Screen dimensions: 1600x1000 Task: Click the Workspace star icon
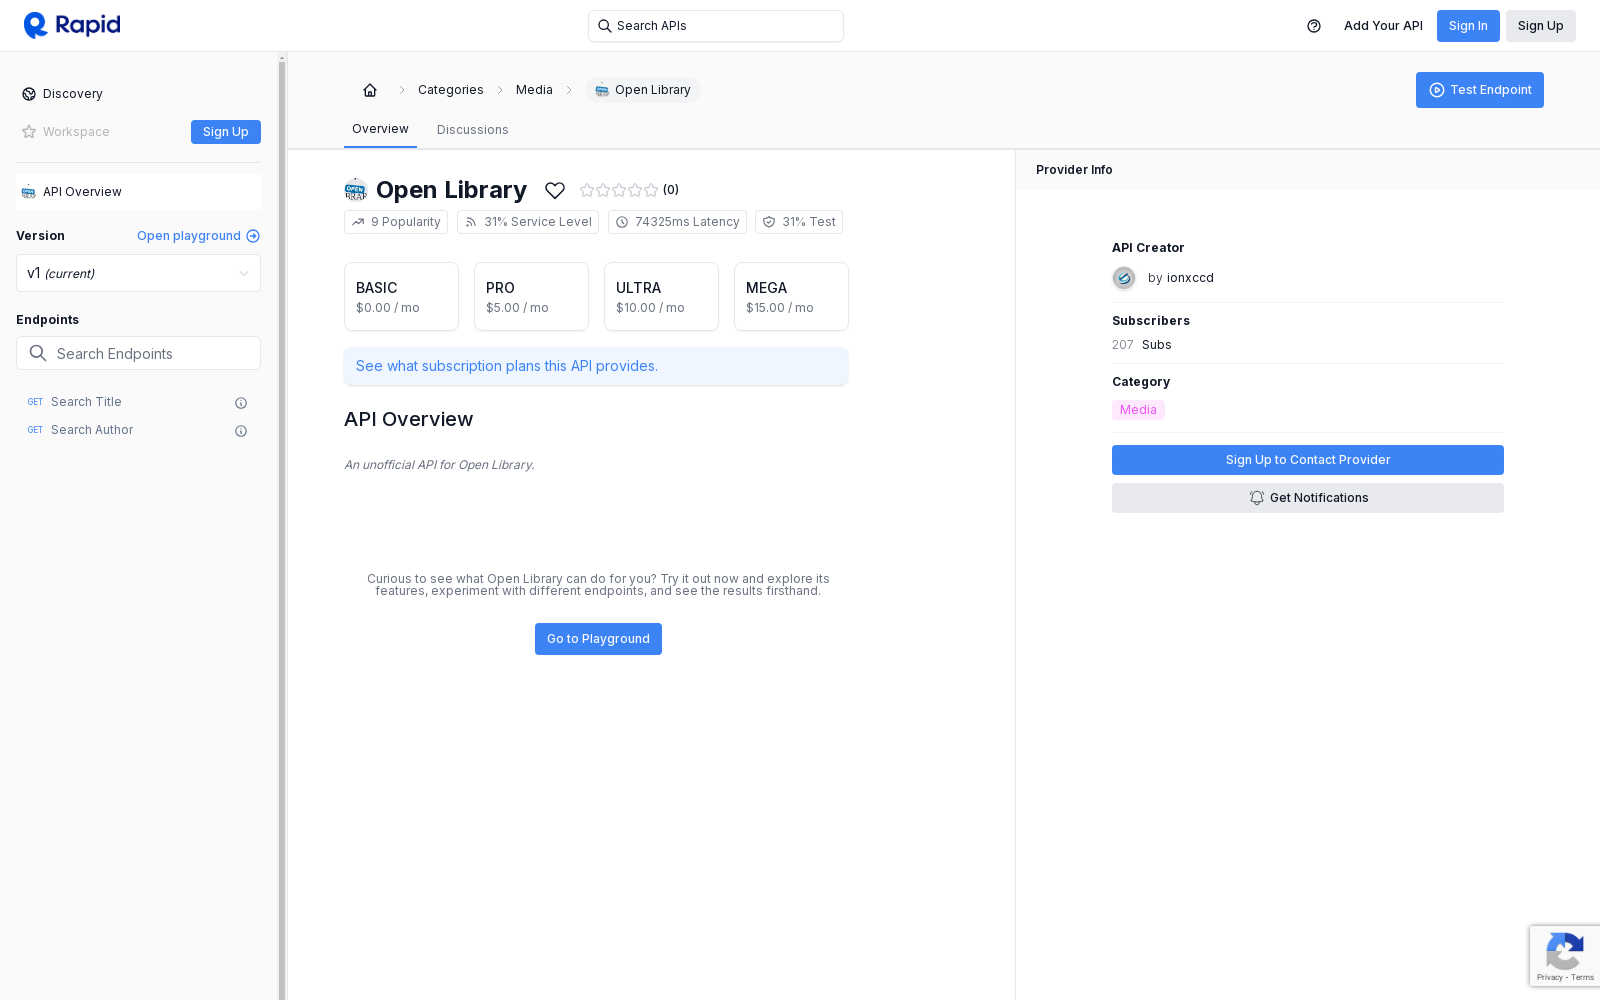pos(29,132)
